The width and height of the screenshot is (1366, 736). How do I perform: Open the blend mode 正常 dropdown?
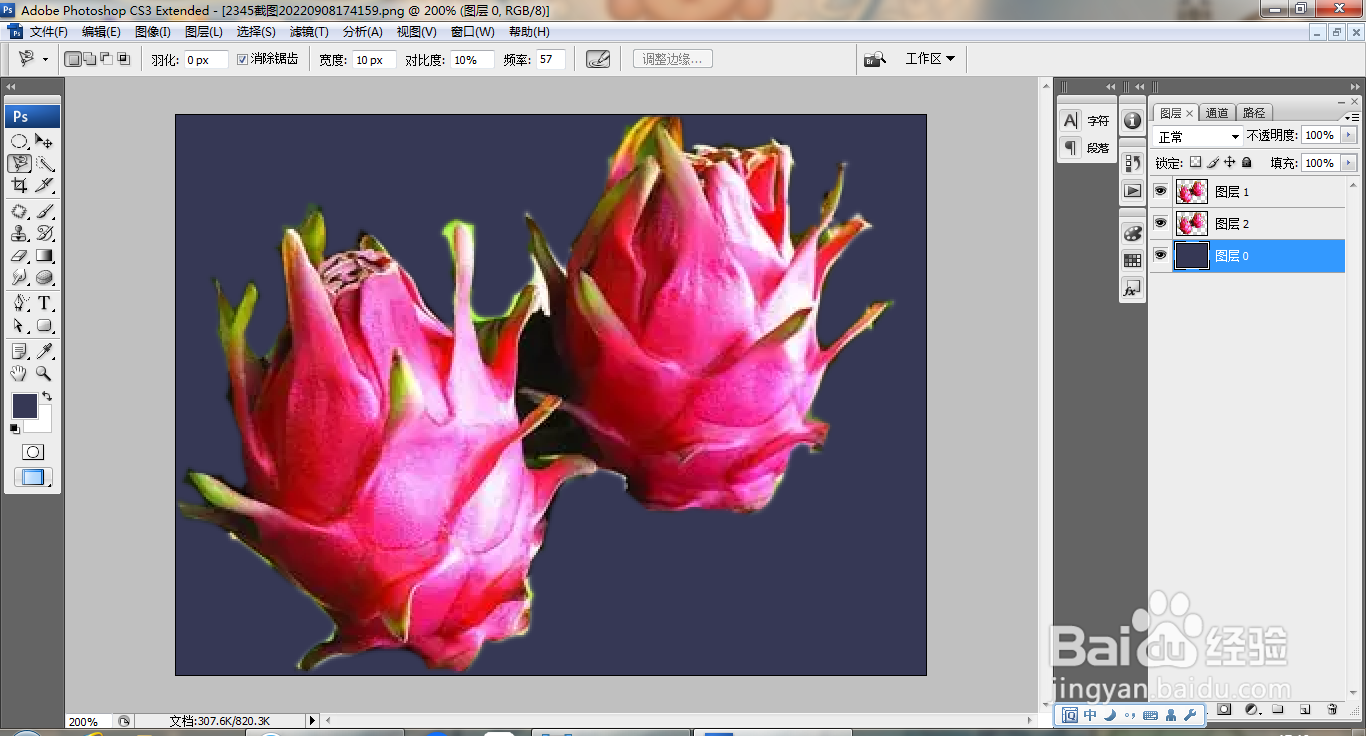pos(1198,136)
